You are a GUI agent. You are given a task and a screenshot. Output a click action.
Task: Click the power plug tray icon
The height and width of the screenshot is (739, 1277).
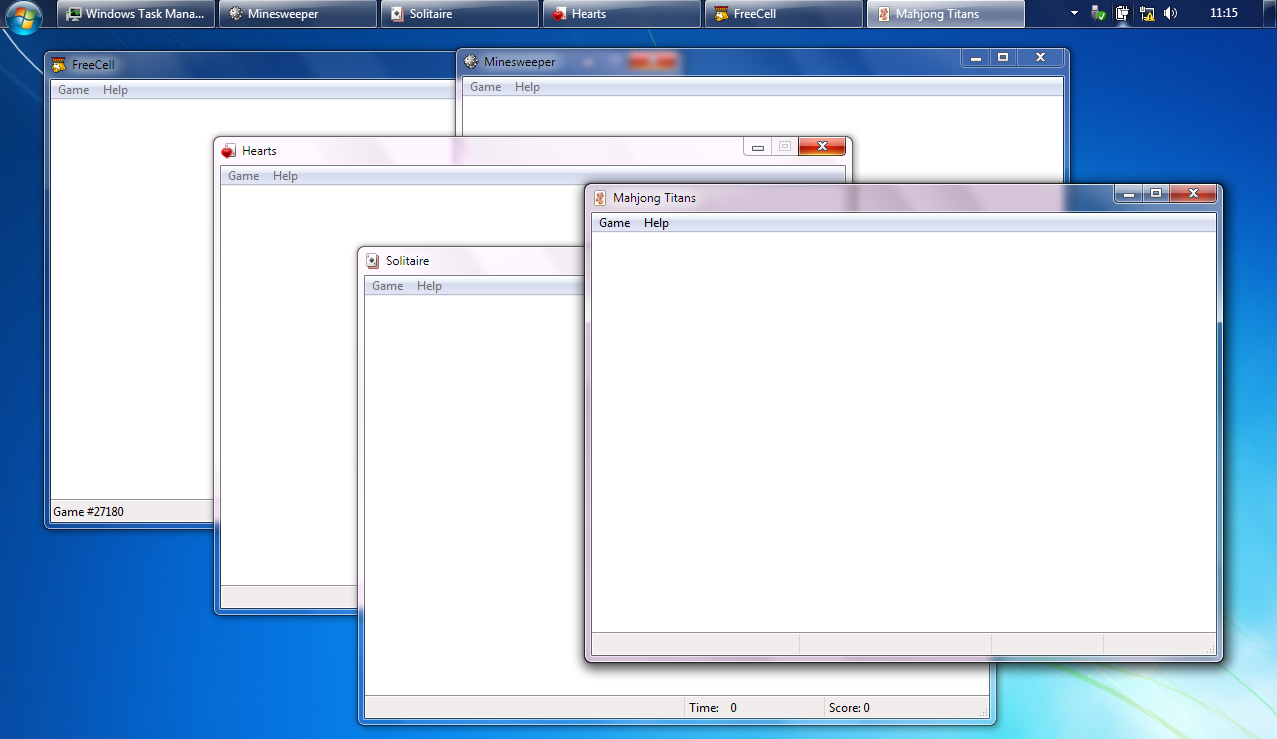click(1122, 14)
